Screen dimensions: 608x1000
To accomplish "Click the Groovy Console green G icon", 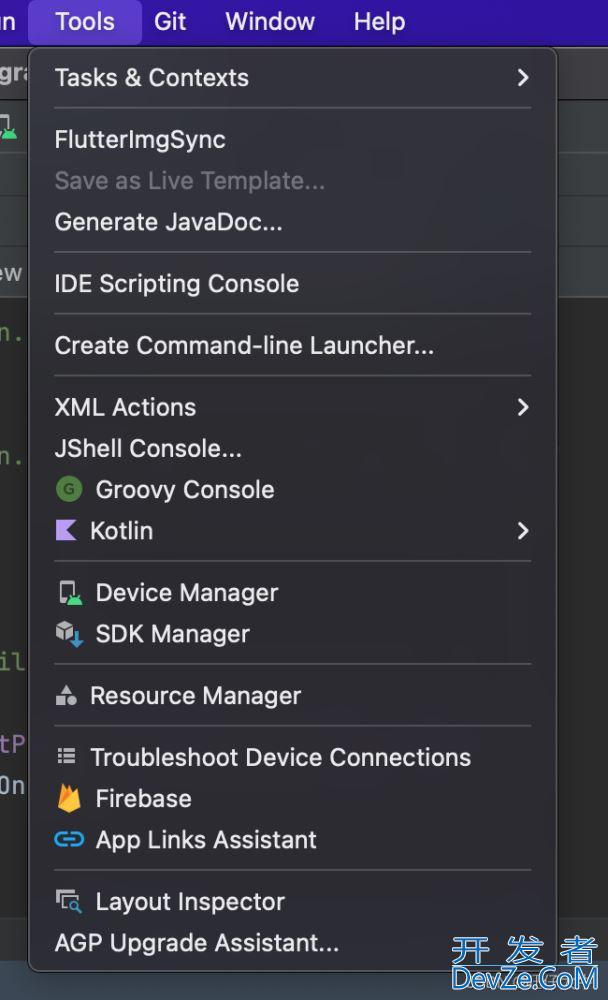I will coord(69,490).
